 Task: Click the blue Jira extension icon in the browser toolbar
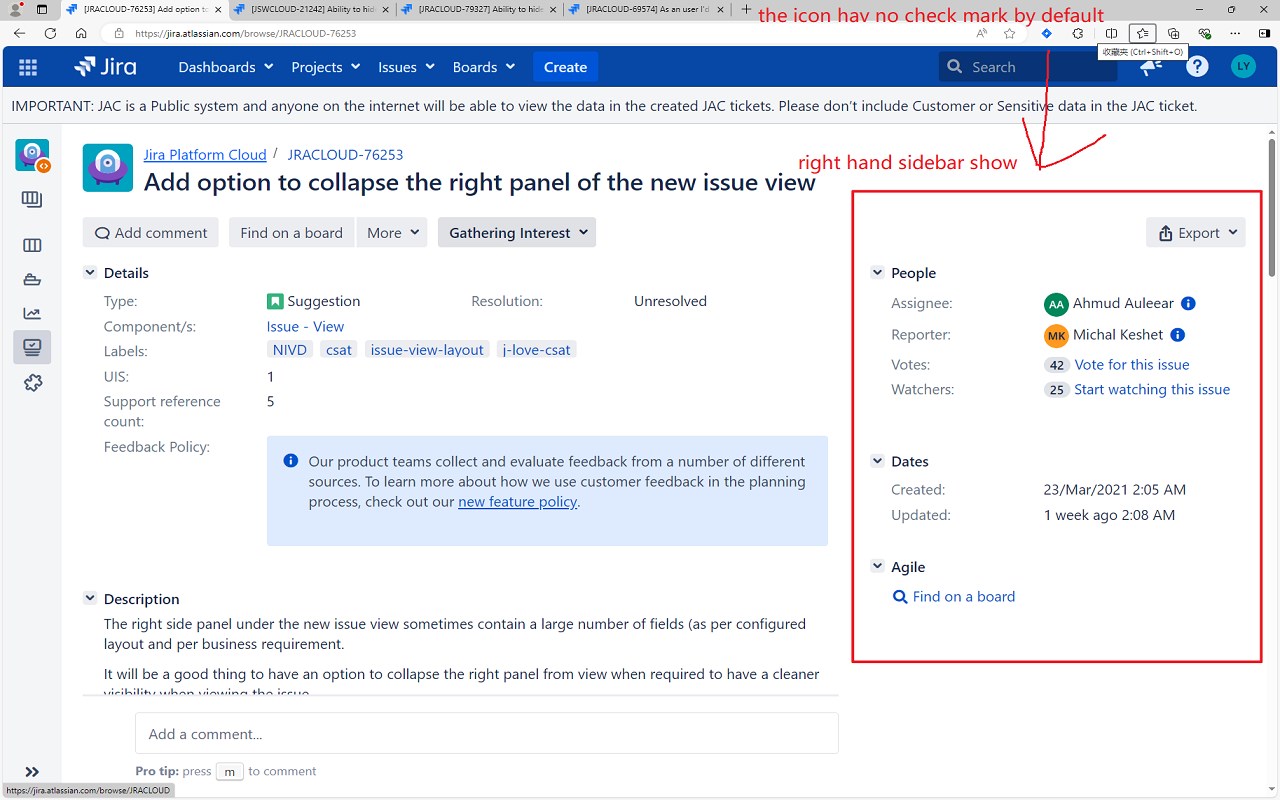tap(1047, 33)
